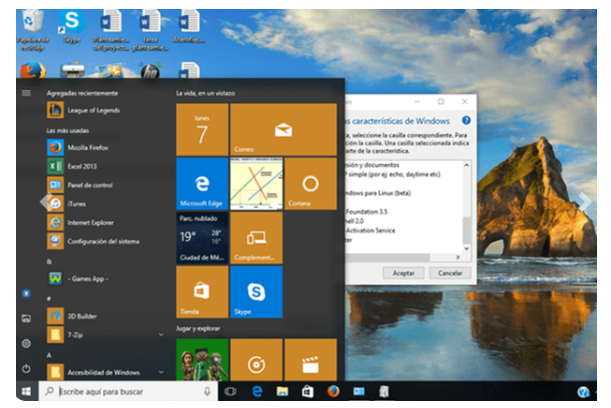Open Task View from the taskbar
The image size is (611, 408).
[x=231, y=392]
